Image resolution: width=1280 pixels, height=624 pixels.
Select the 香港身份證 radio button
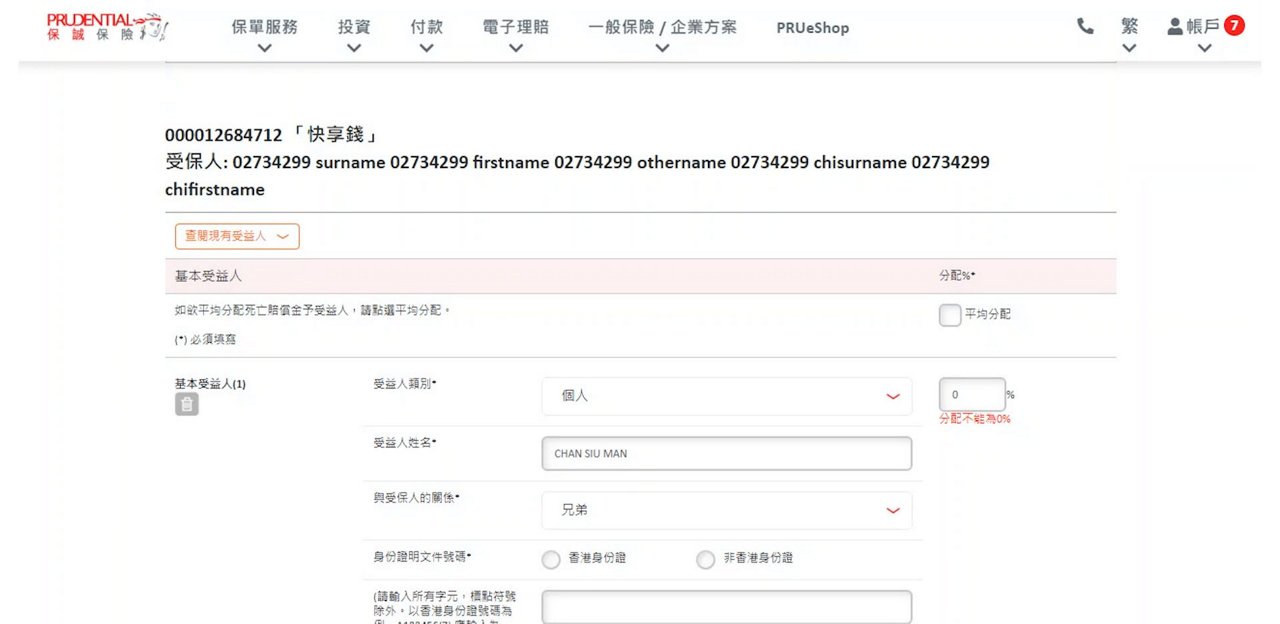click(551, 560)
